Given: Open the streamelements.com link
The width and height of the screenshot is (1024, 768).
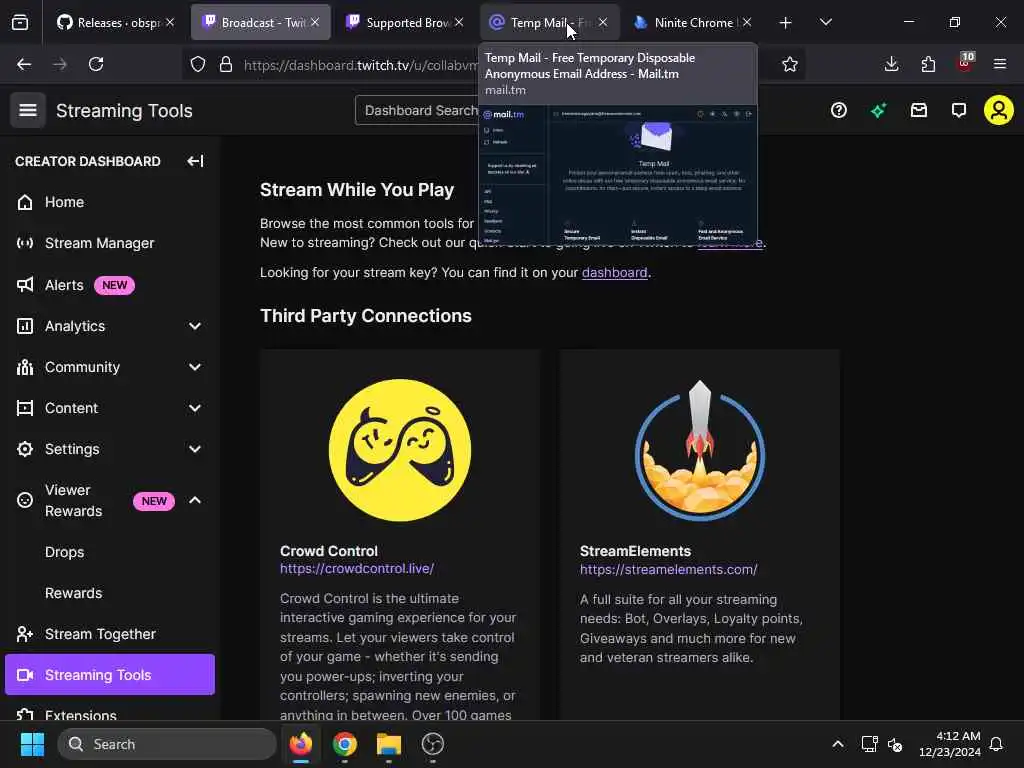Looking at the screenshot, I should pyautogui.click(x=668, y=569).
